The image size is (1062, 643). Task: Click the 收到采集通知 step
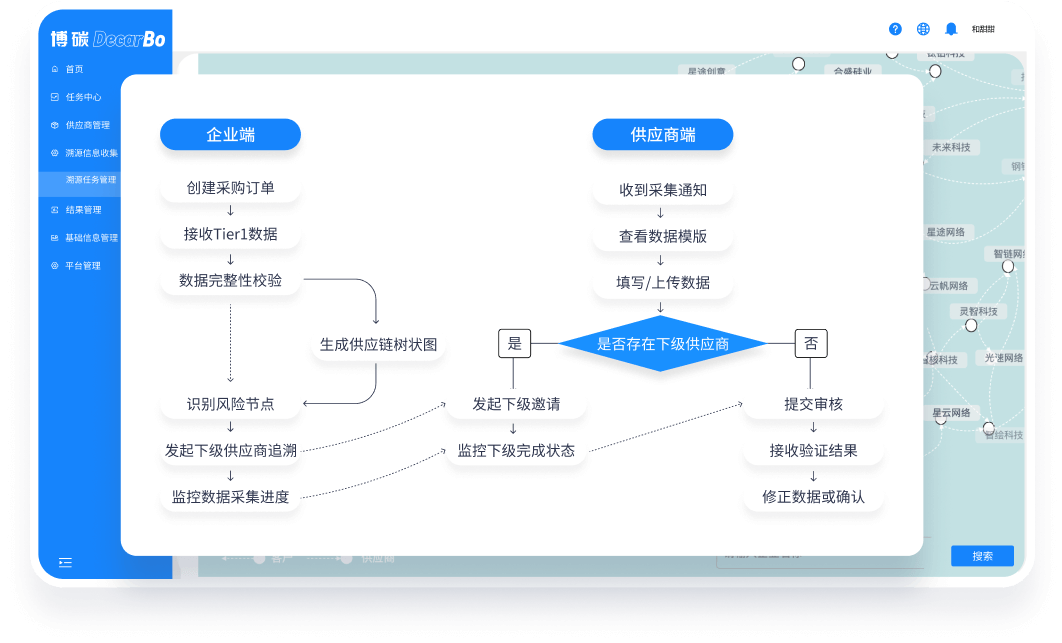[x=662, y=190]
